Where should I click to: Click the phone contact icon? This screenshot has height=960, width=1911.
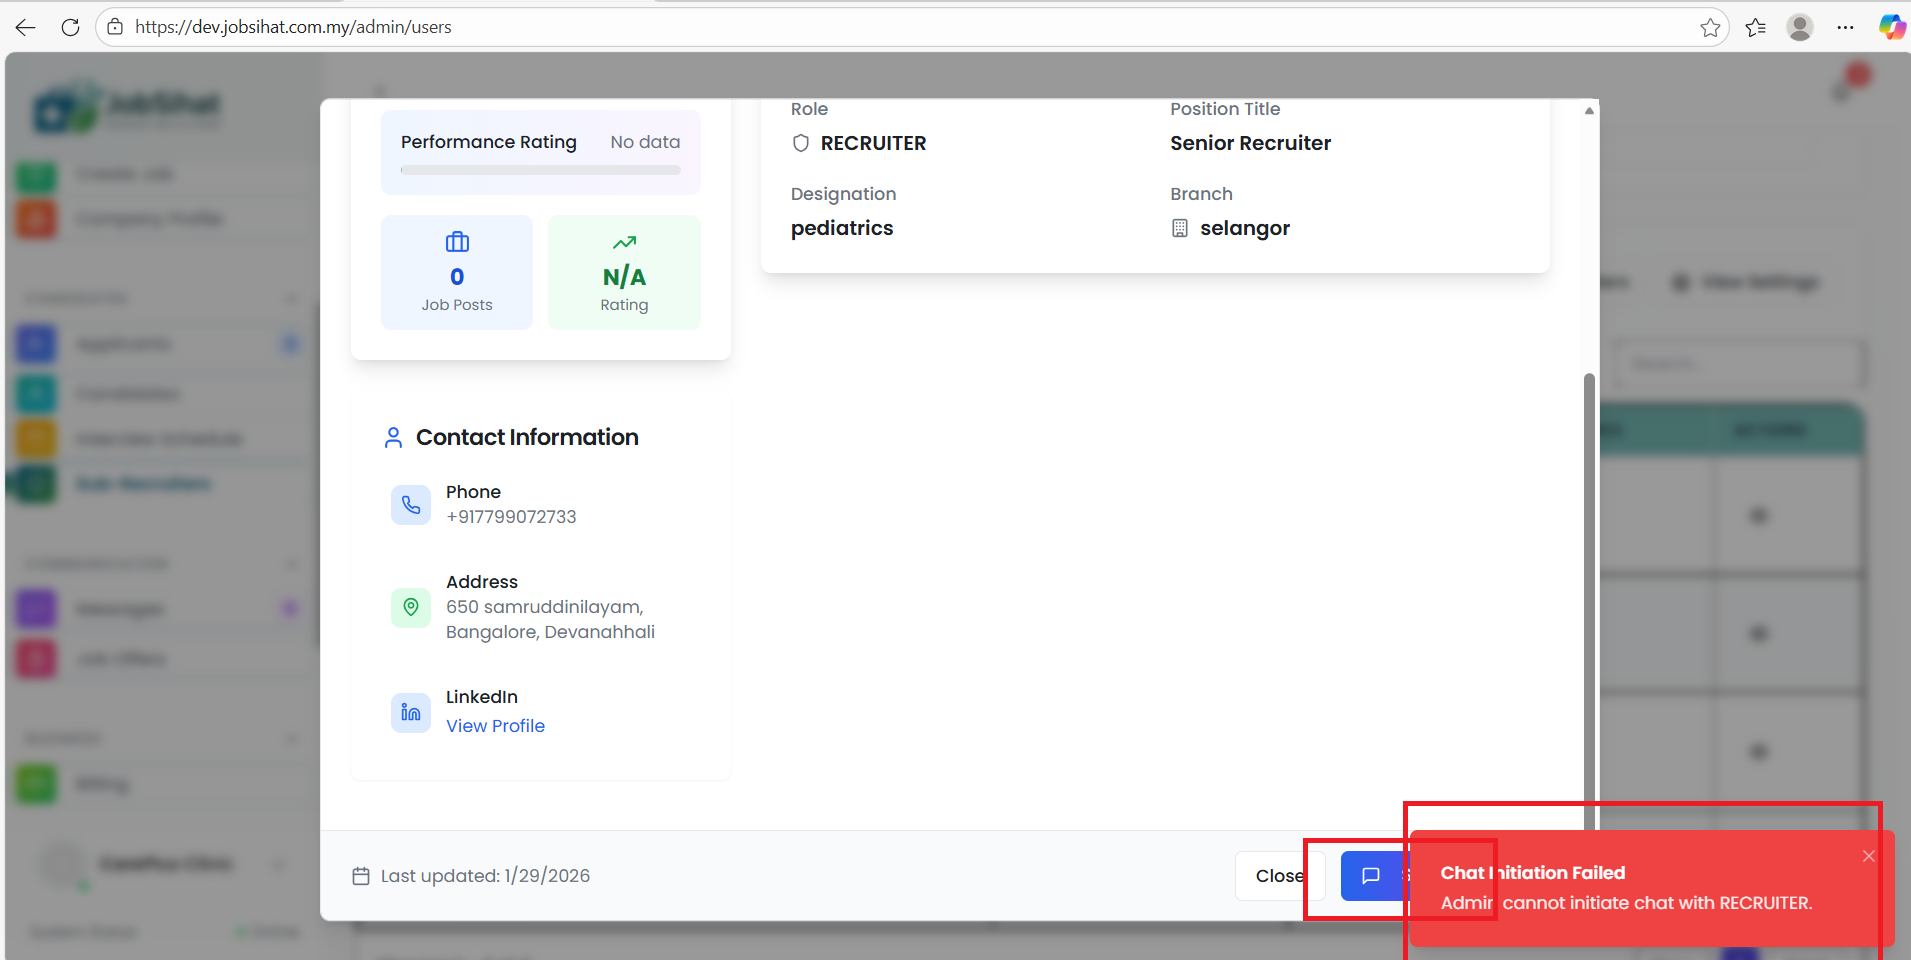tap(411, 505)
